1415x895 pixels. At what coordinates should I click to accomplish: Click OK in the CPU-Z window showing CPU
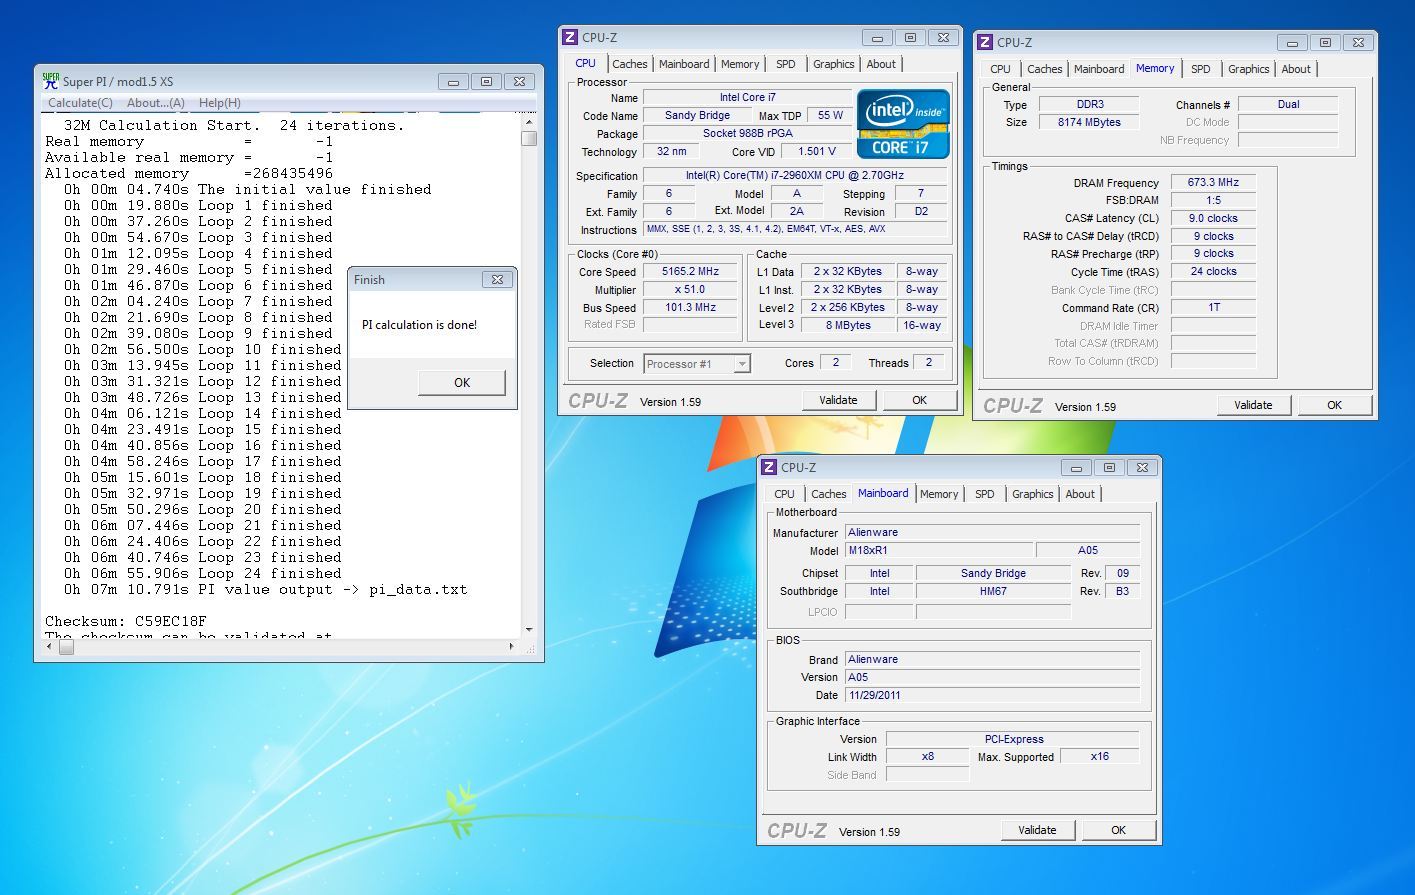pyautogui.click(x=919, y=400)
